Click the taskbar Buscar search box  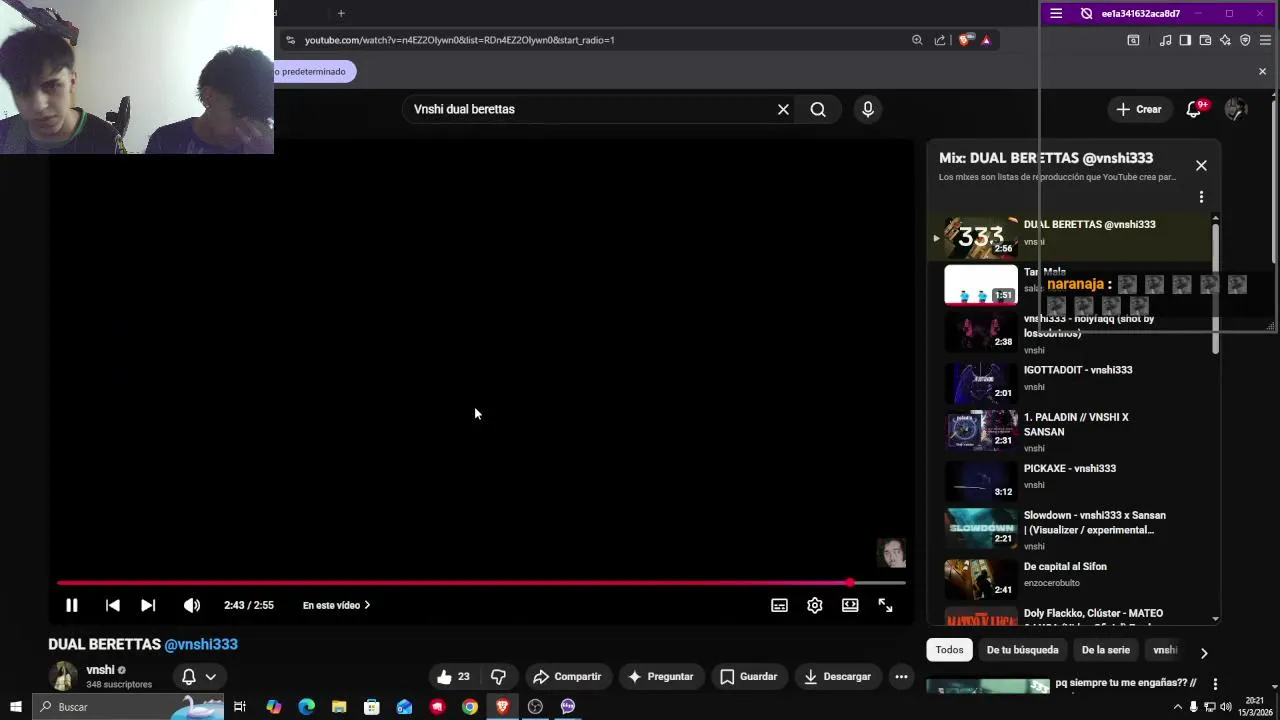point(130,707)
